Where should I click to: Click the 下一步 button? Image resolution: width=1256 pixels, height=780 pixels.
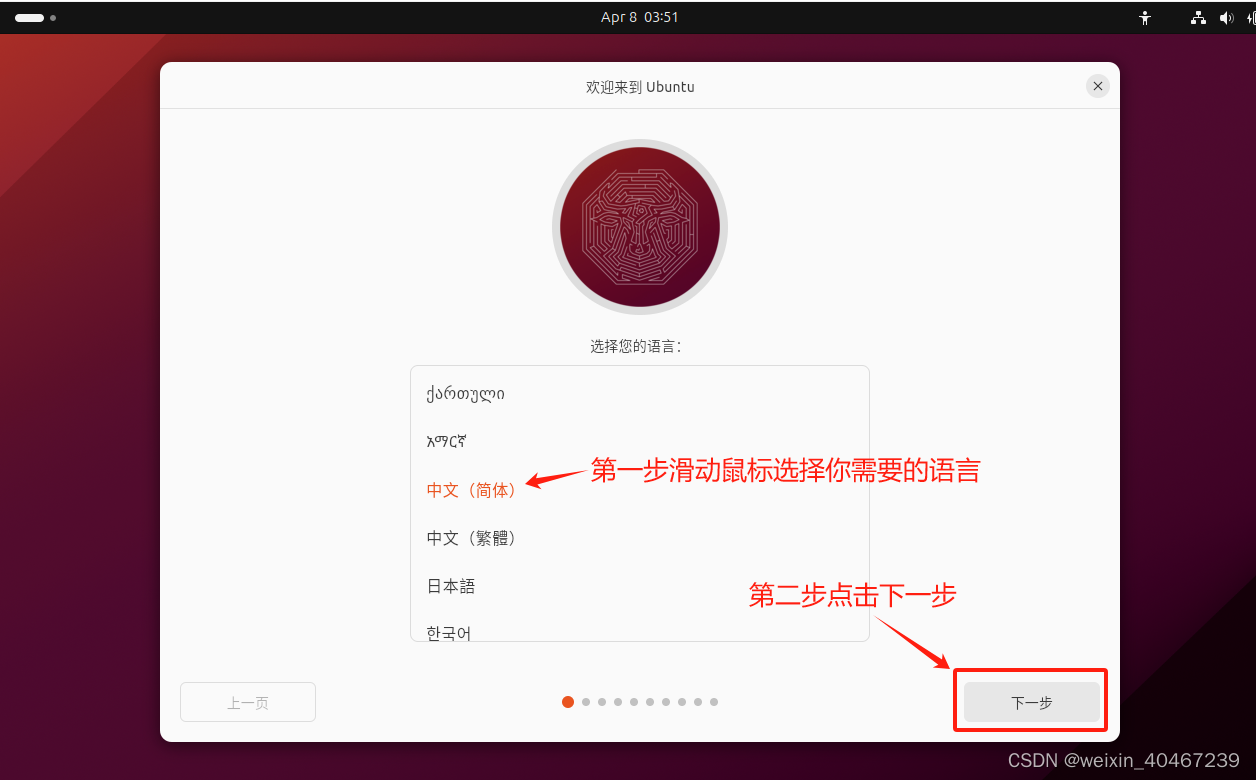(1032, 703)
